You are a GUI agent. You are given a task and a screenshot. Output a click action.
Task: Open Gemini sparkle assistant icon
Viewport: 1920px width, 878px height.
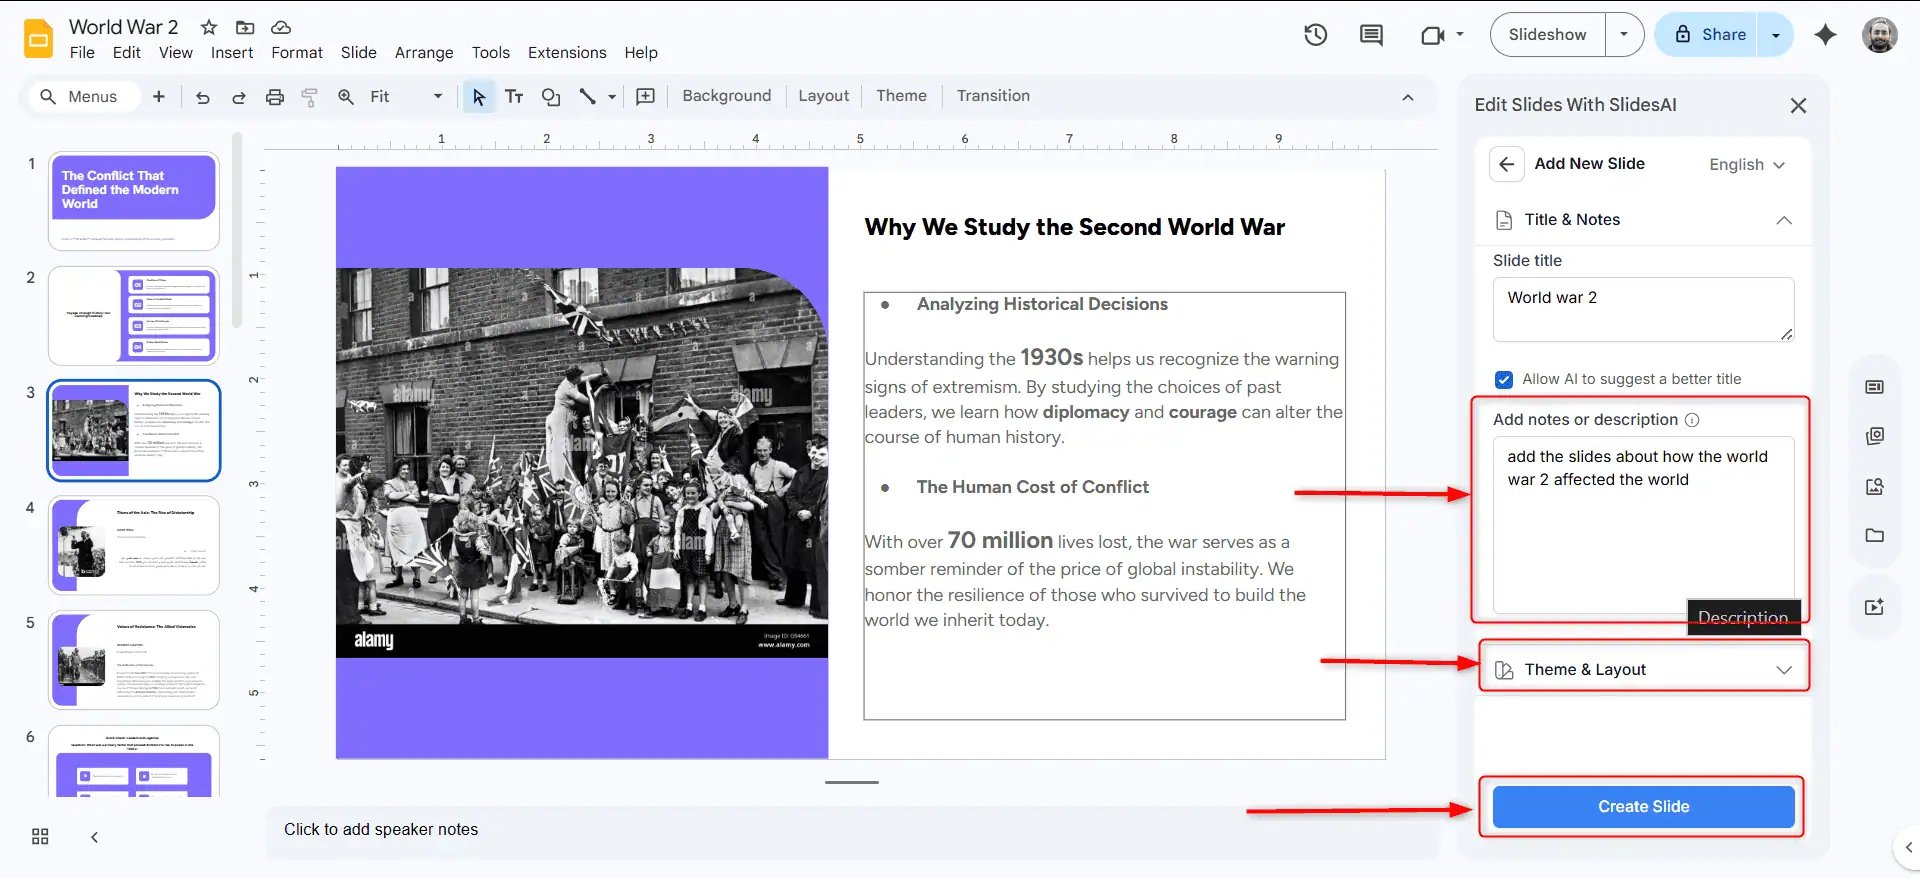[x=1826, y=35]
